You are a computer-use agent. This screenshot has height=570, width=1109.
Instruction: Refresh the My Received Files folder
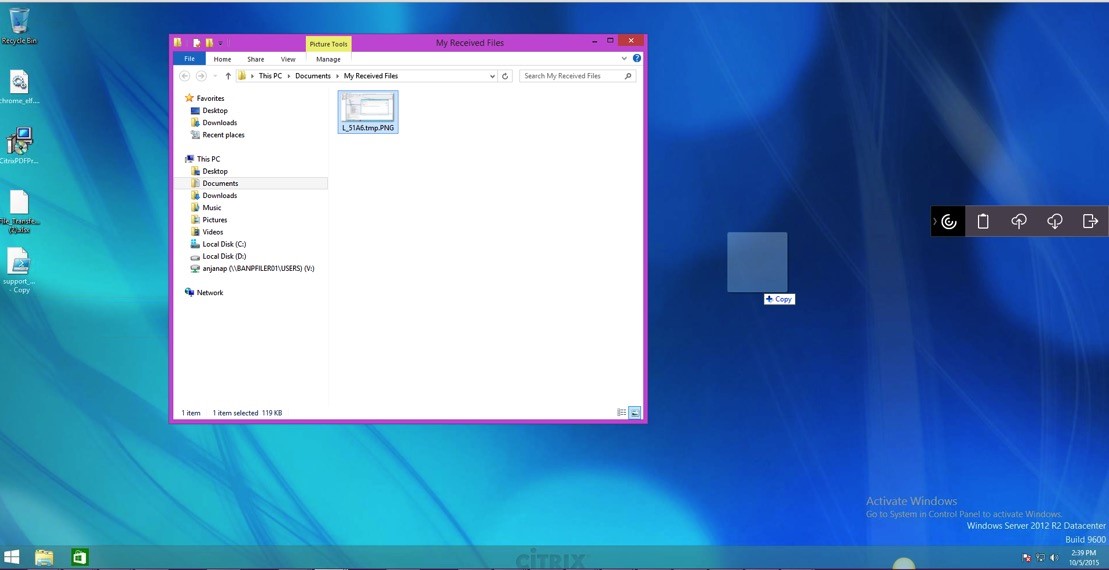(505, 76)
